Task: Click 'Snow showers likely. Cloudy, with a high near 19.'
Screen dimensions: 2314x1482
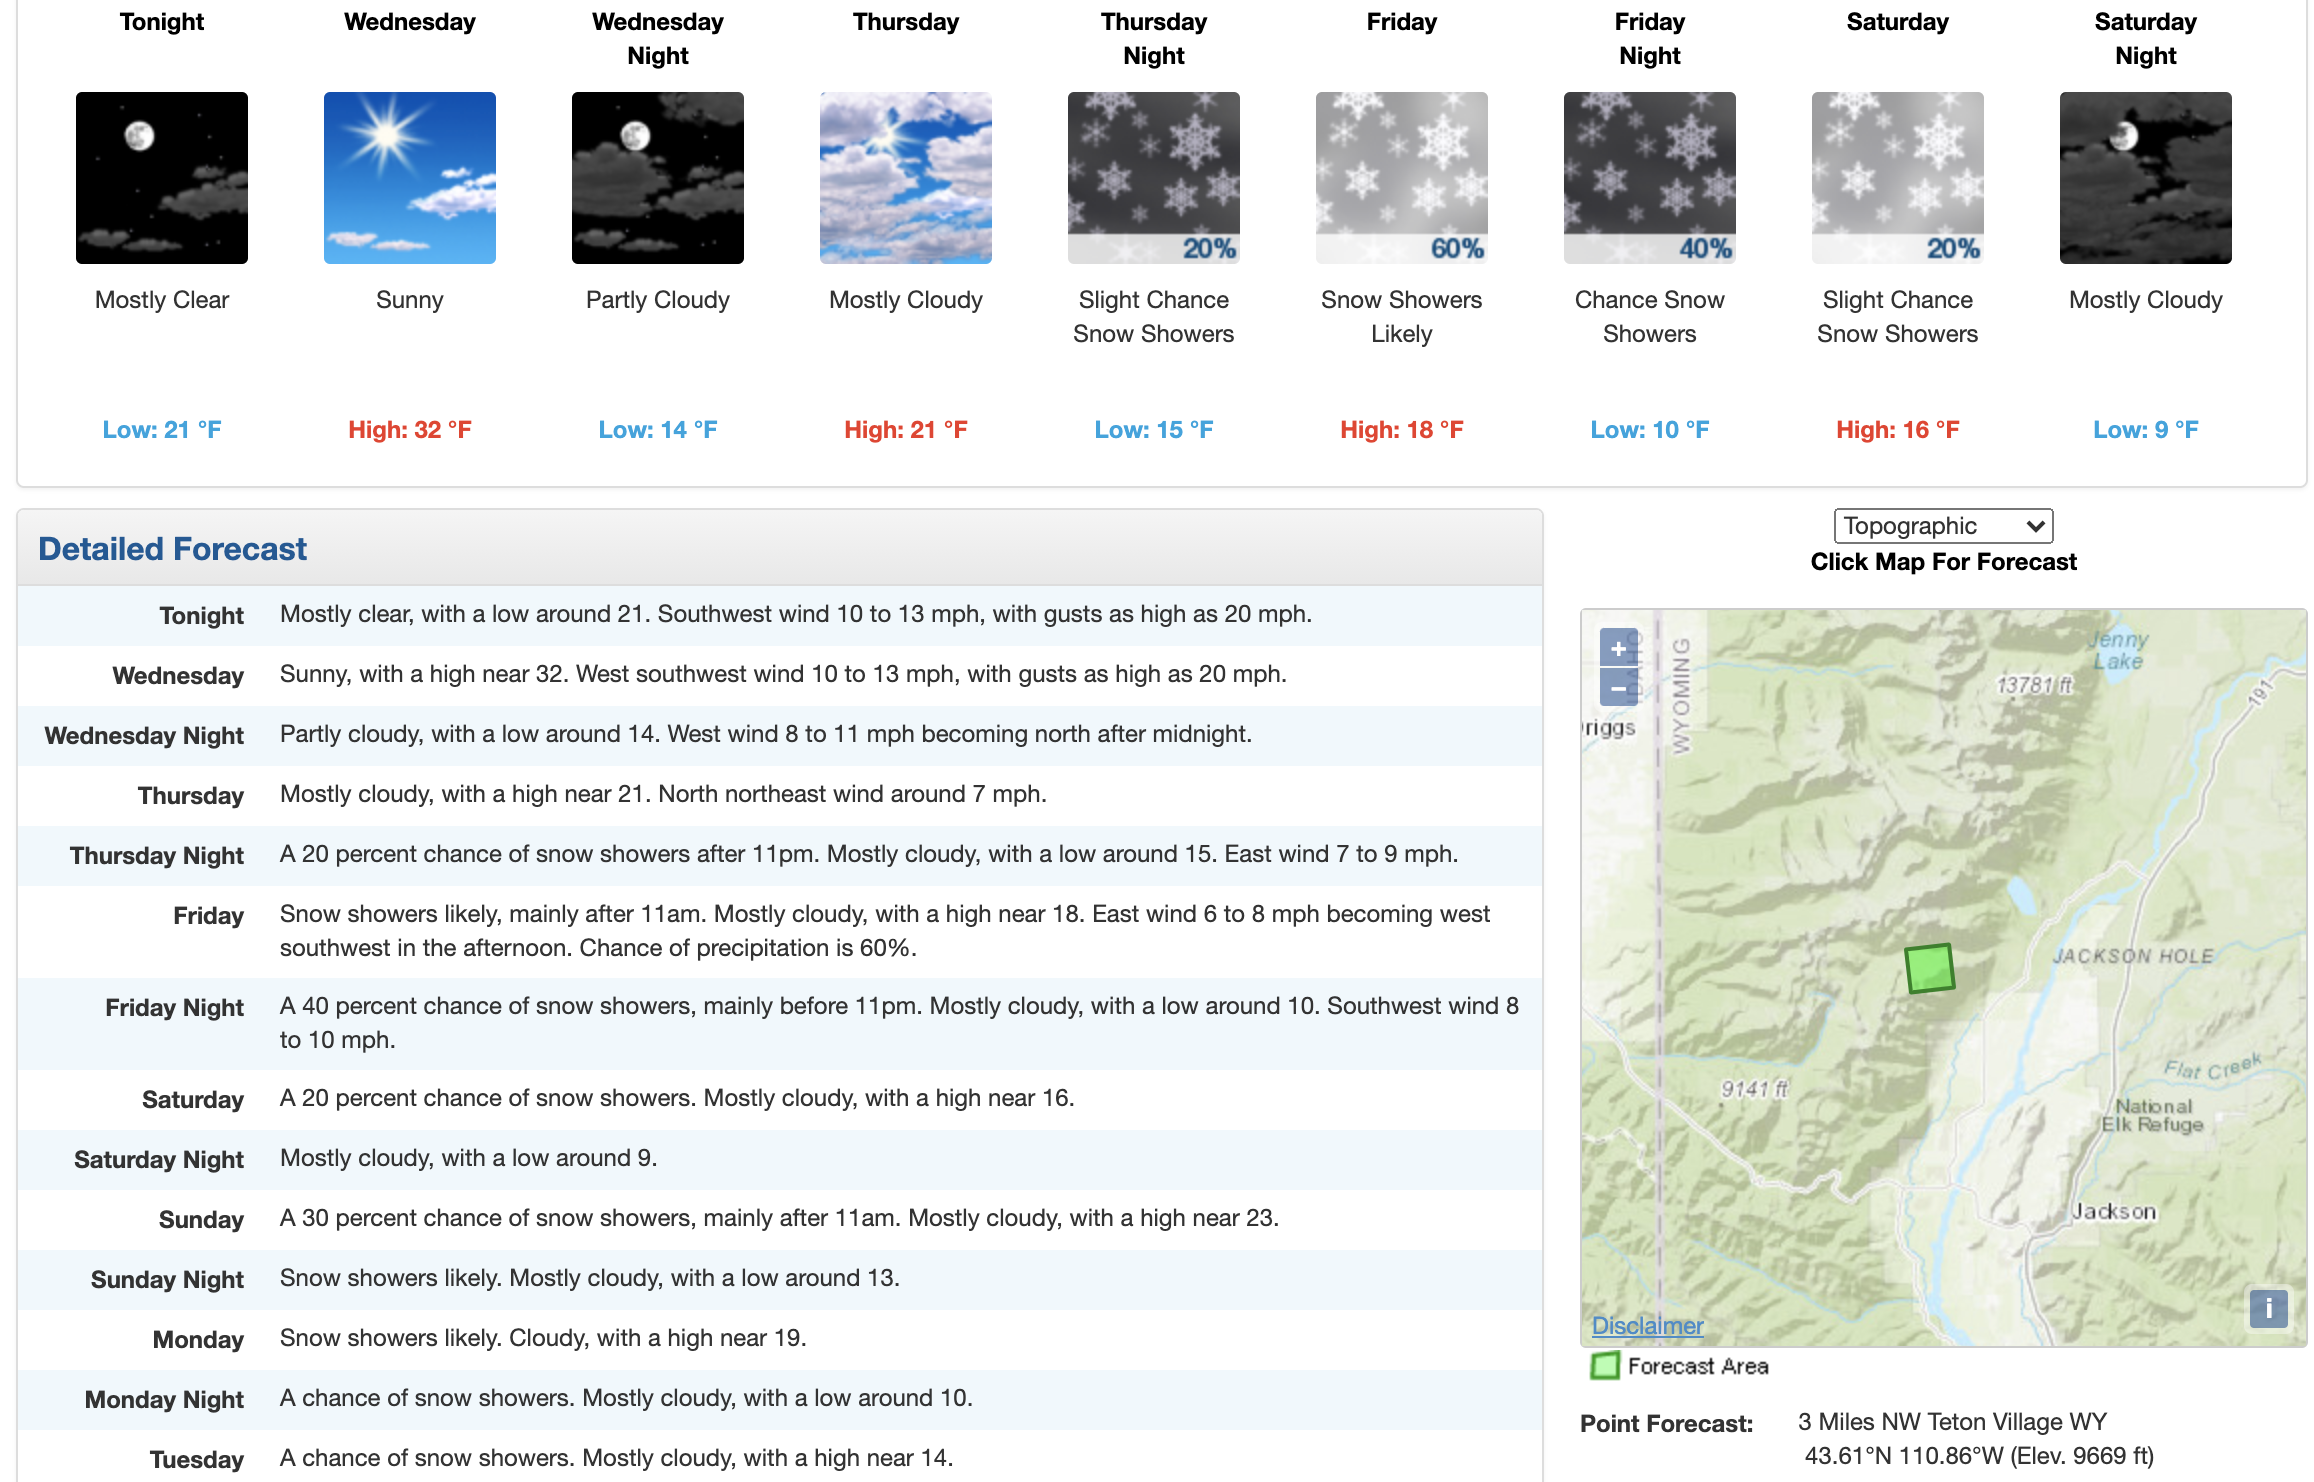Action: coord(543,1338)
